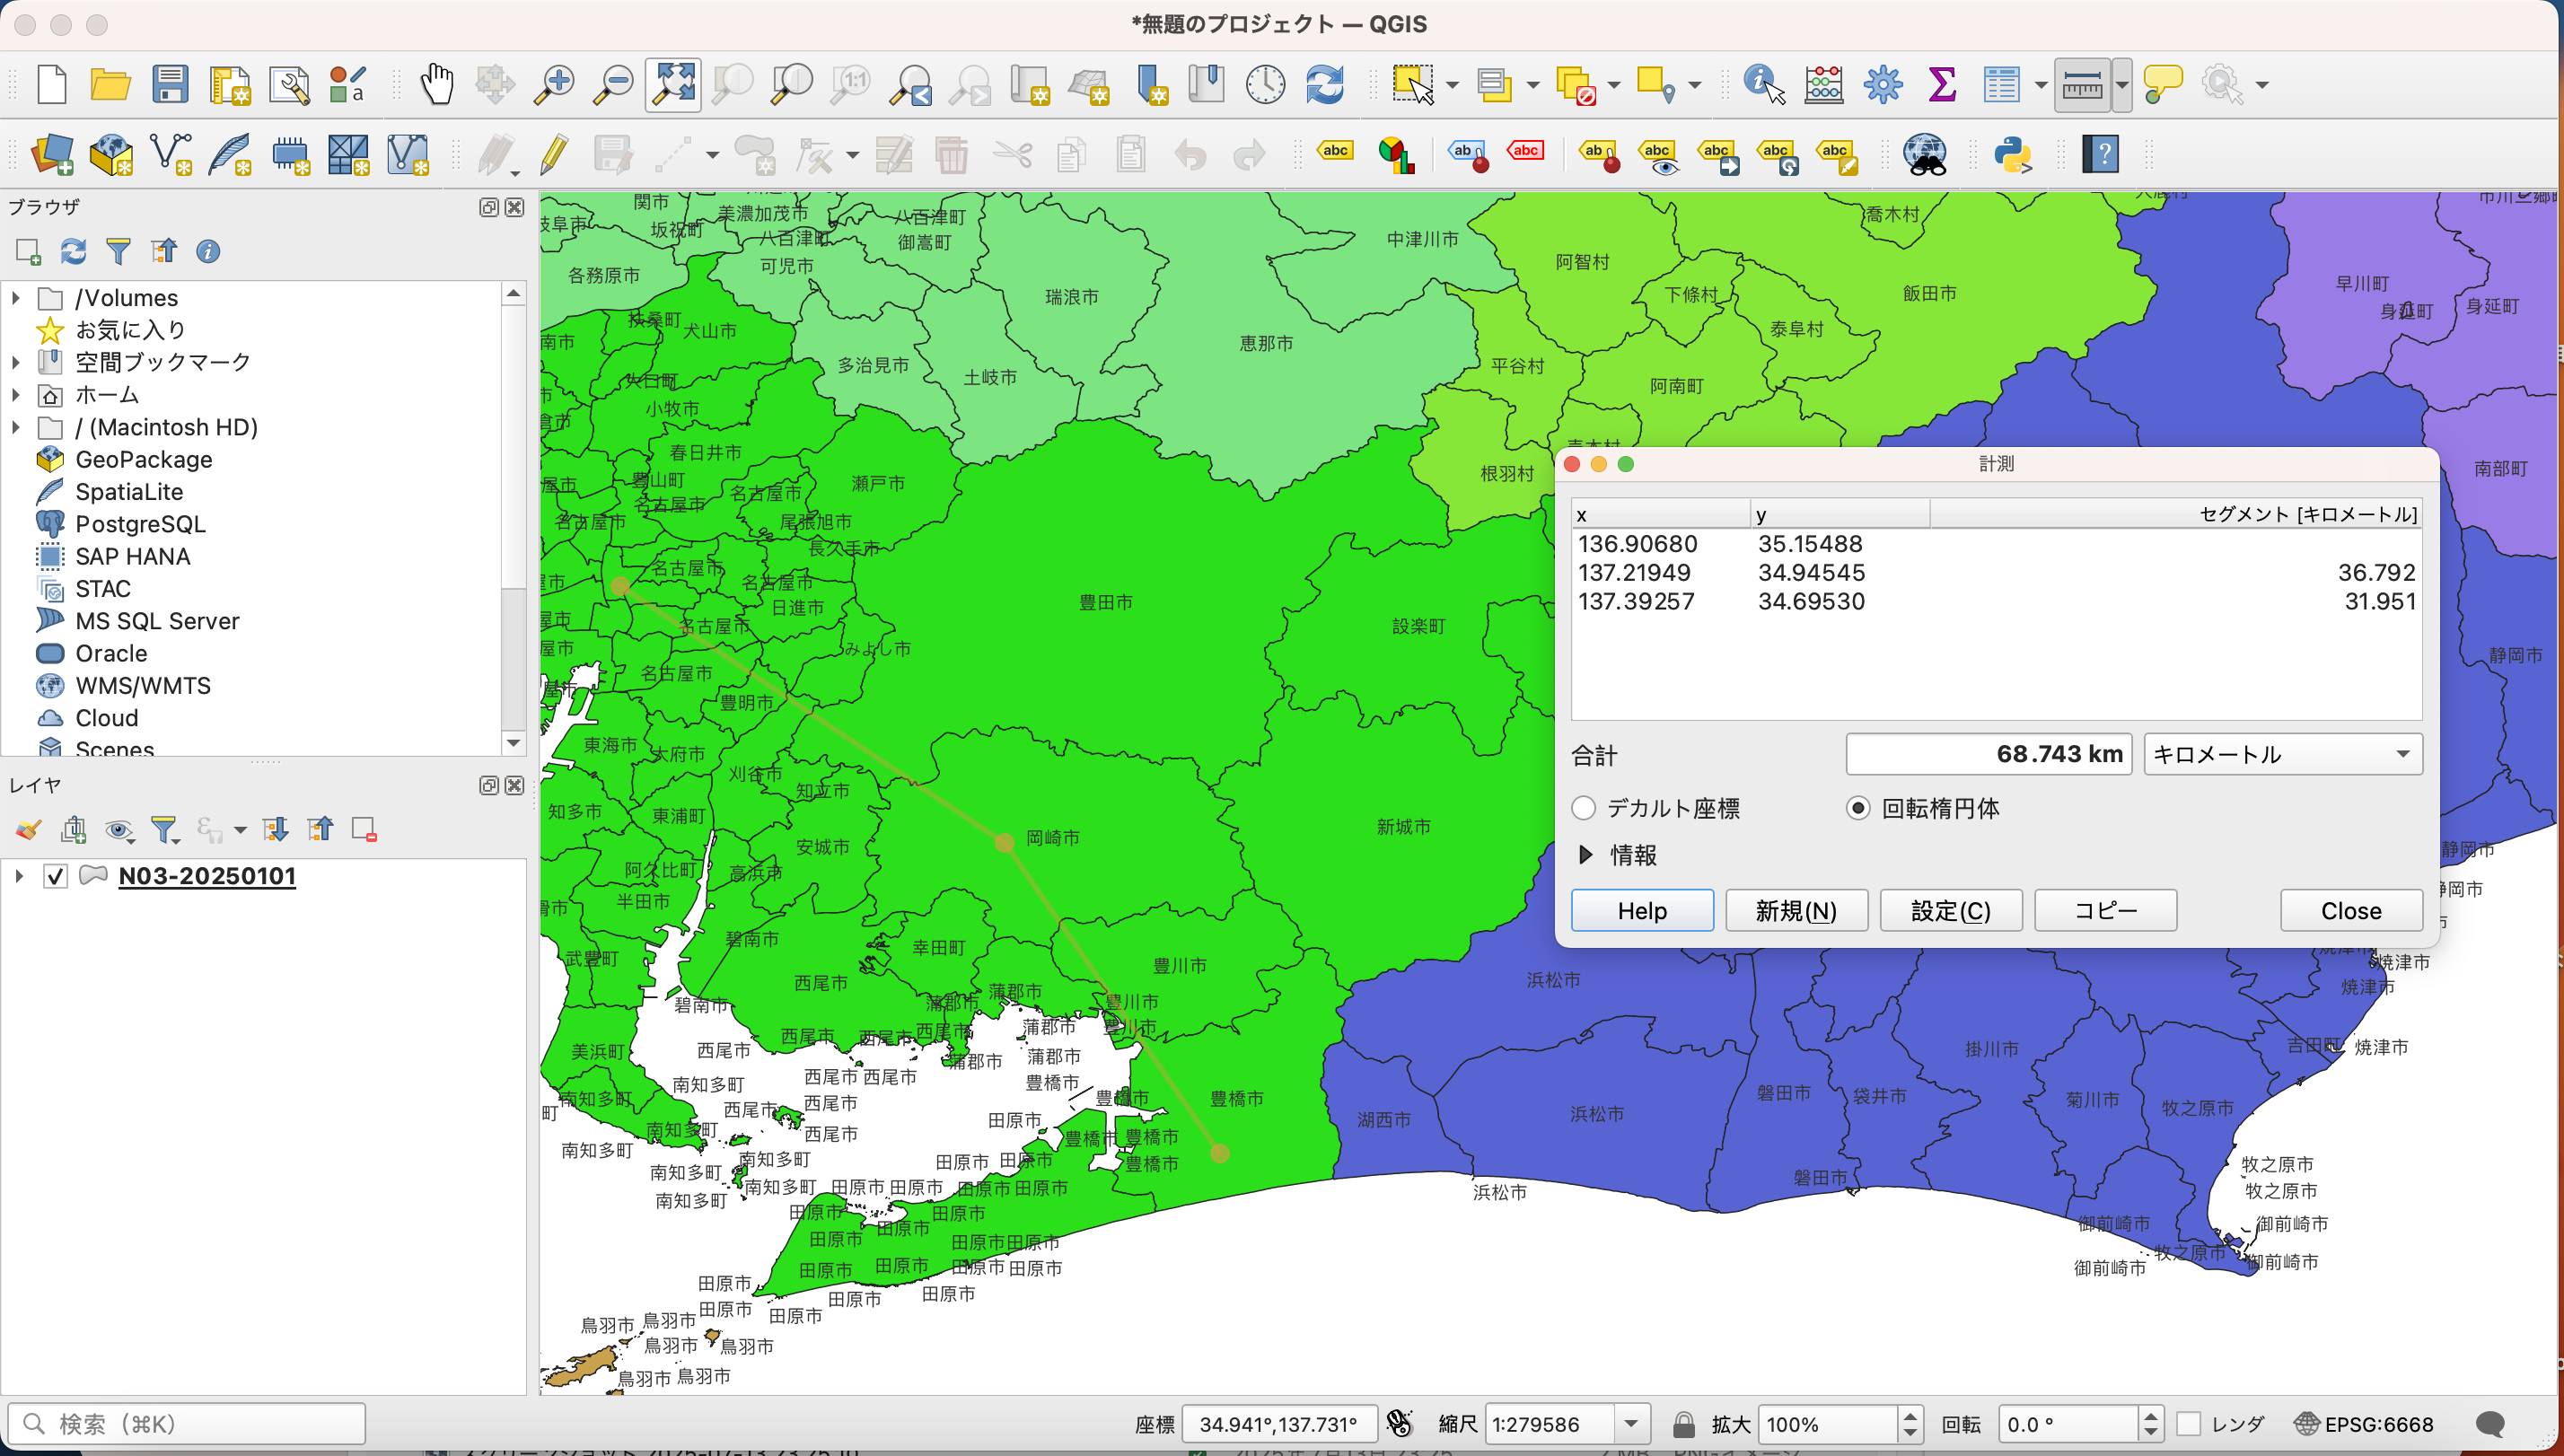Expand the 情報 disclosure triangle
Image resolution: width=2564 pixels, height=1456 pixels.
coord(1585,855)
